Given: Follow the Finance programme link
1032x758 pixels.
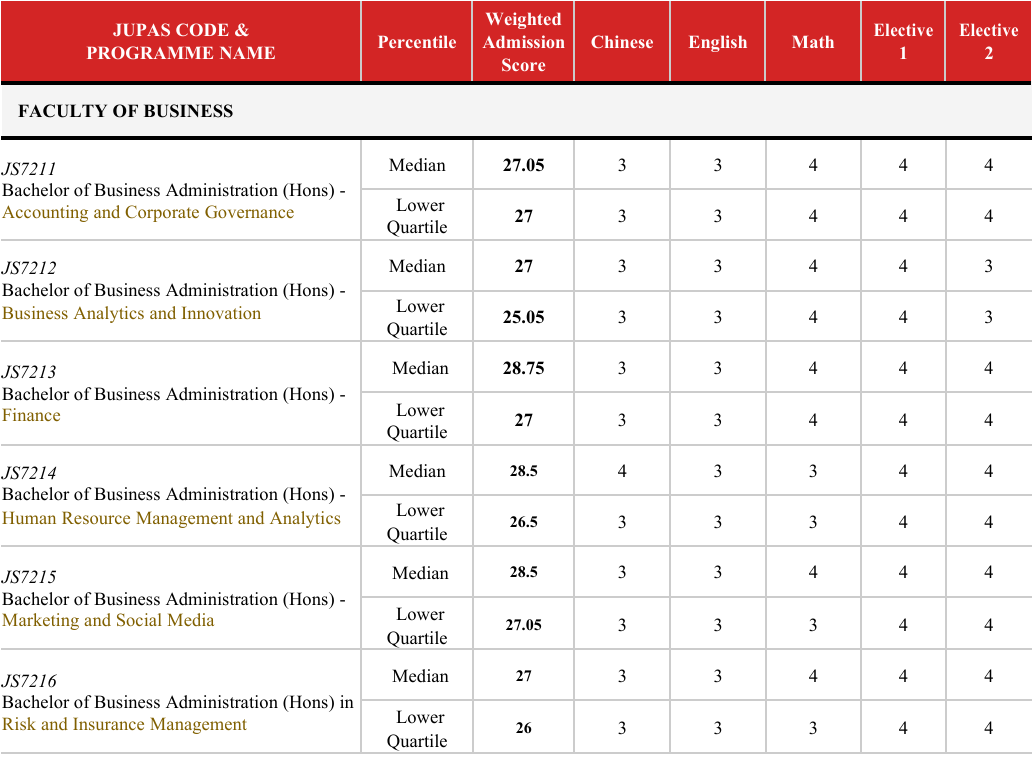Looking at the screenshot, I should tap(31, 415).
